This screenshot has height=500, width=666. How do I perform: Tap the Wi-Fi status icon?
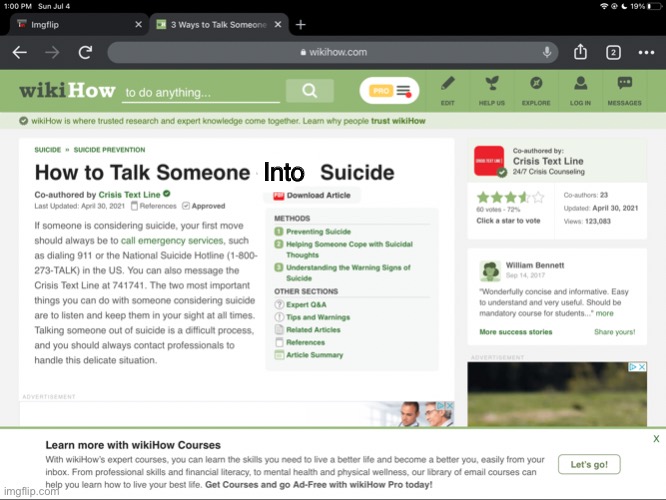(x=604, y=6)
